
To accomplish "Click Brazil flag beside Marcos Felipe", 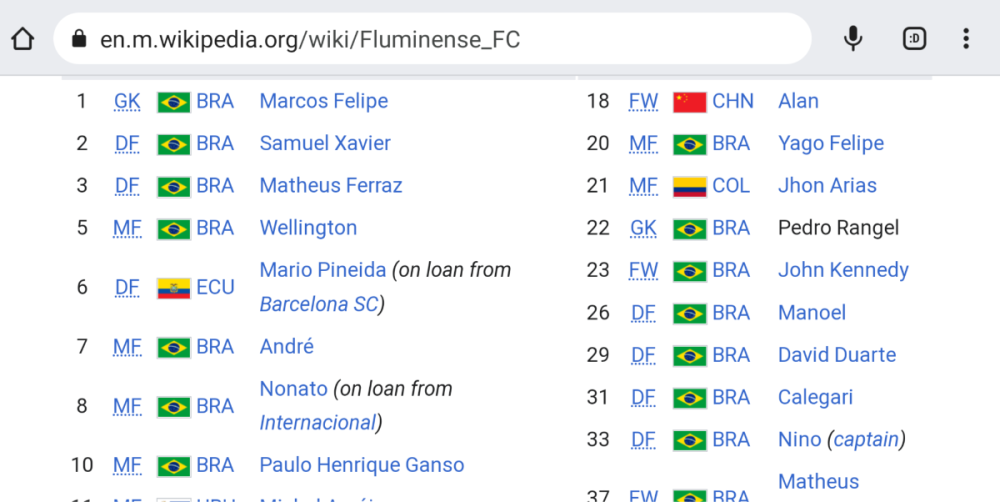I will pyautogui.click(x=173, y=102).
